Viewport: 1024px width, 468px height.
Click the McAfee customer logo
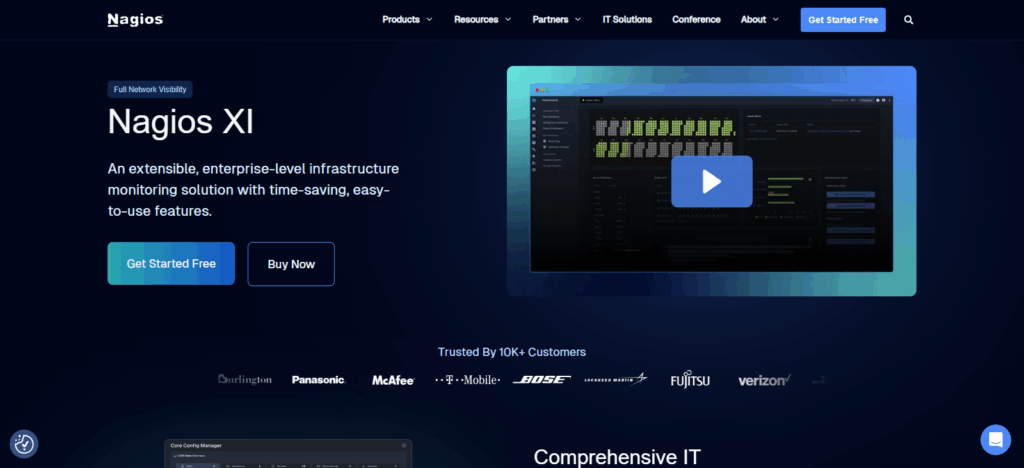point(393,380)
